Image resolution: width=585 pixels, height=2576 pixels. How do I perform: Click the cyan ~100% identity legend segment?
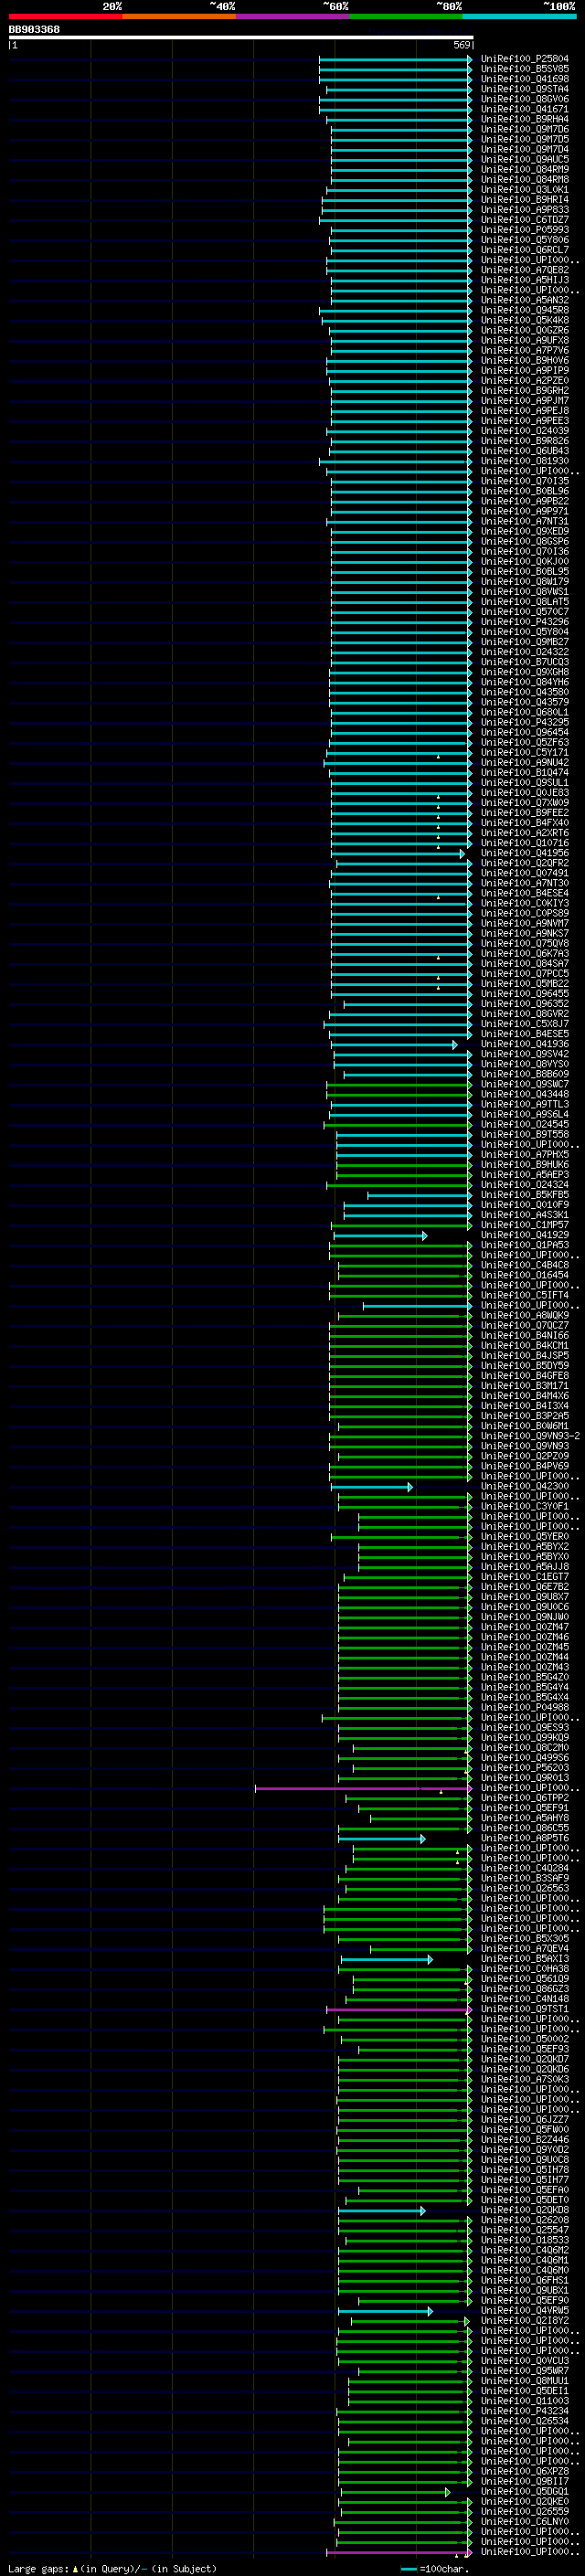[x=518, y=16]
